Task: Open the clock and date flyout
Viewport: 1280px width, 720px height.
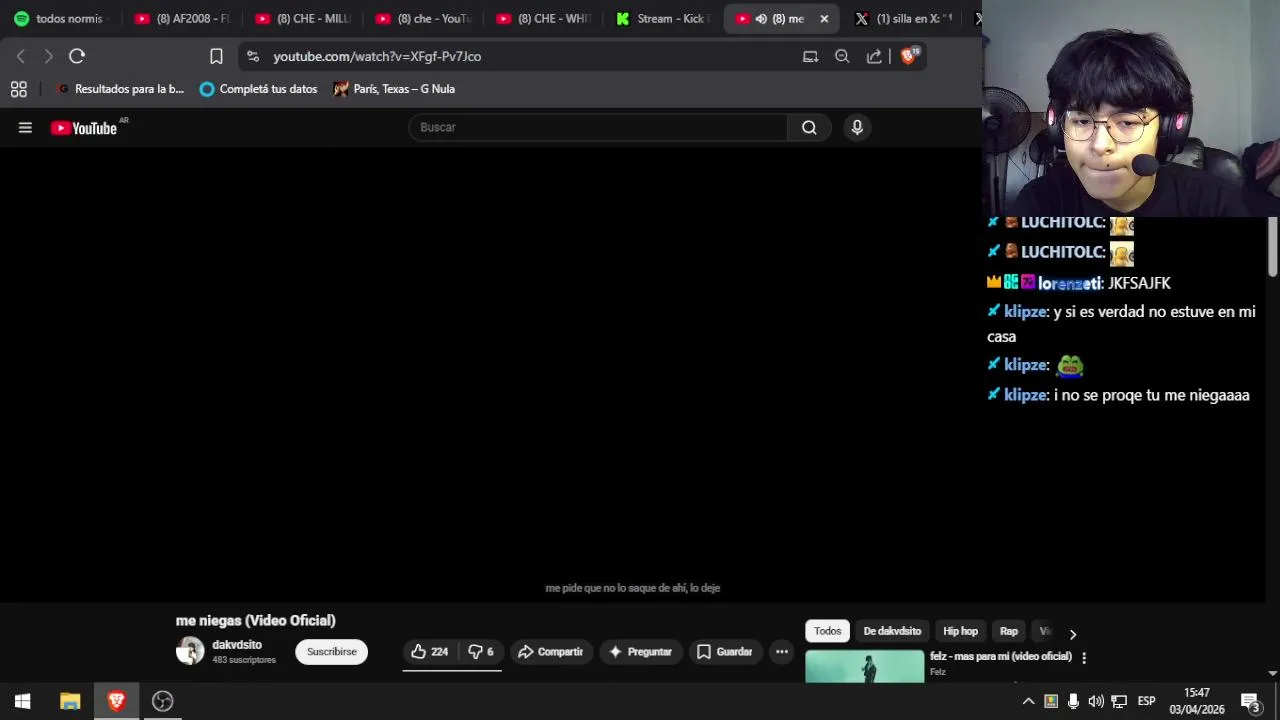Action: point(1197,701)
